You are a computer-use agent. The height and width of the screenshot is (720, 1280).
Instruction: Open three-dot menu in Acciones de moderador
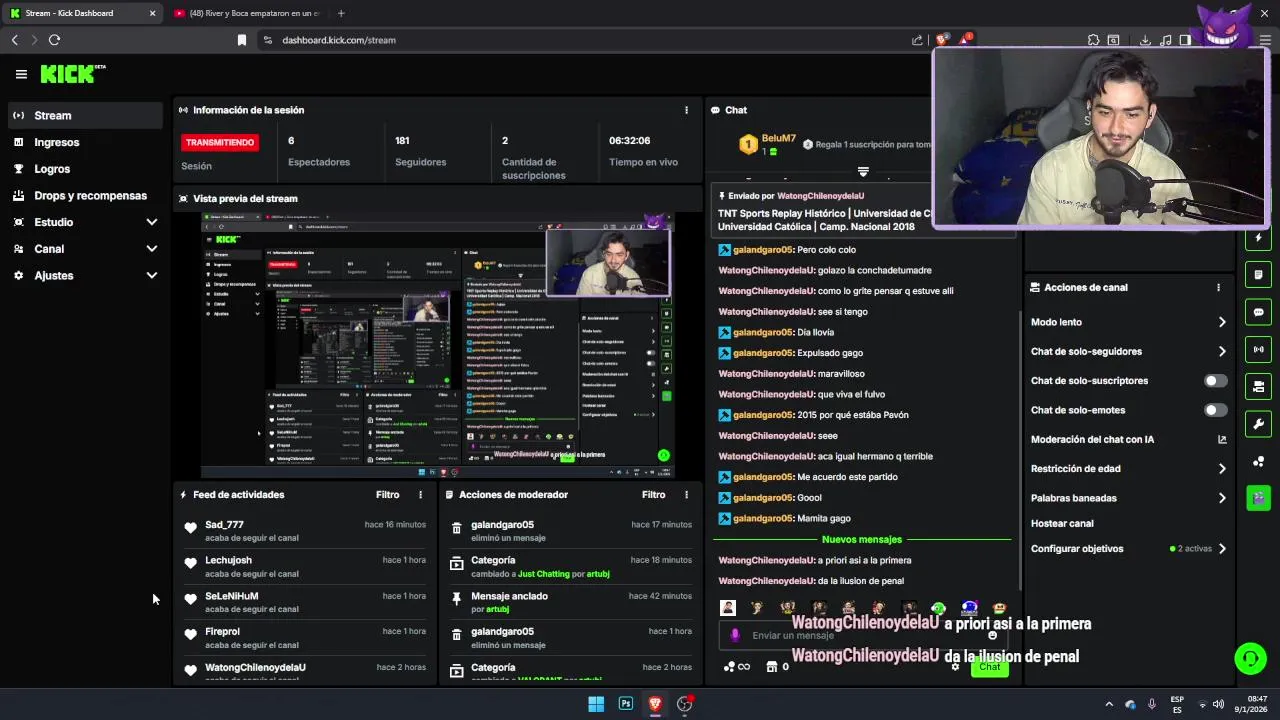(x=686, y=495)
